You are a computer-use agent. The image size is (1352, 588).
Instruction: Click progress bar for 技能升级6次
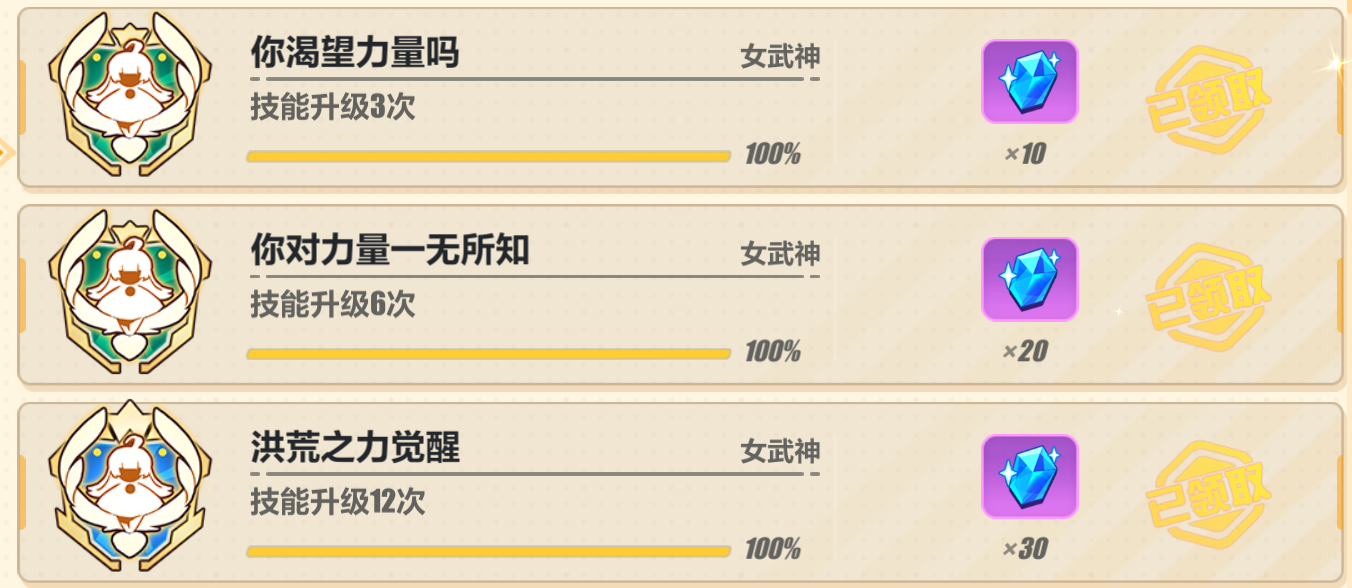click(x=489, y=353)
